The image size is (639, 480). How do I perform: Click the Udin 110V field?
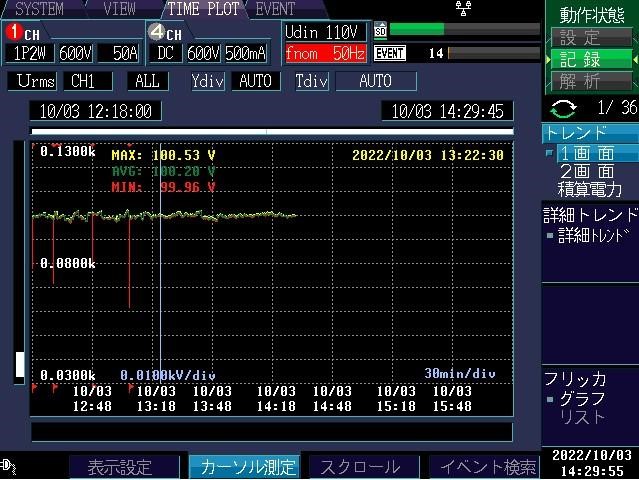tap(324, 32)
